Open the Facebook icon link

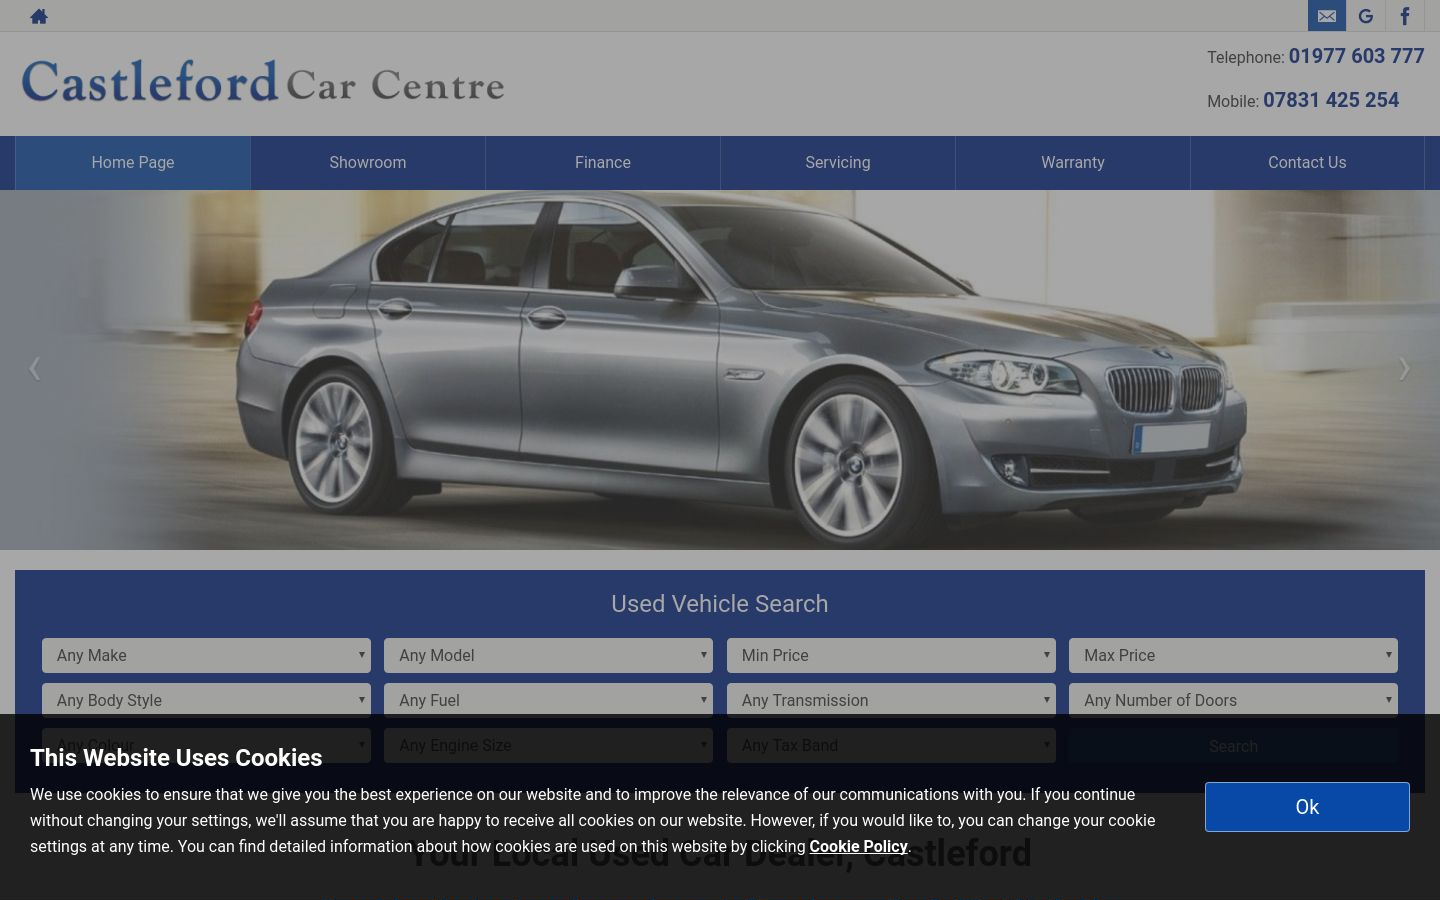(1405, 16)
